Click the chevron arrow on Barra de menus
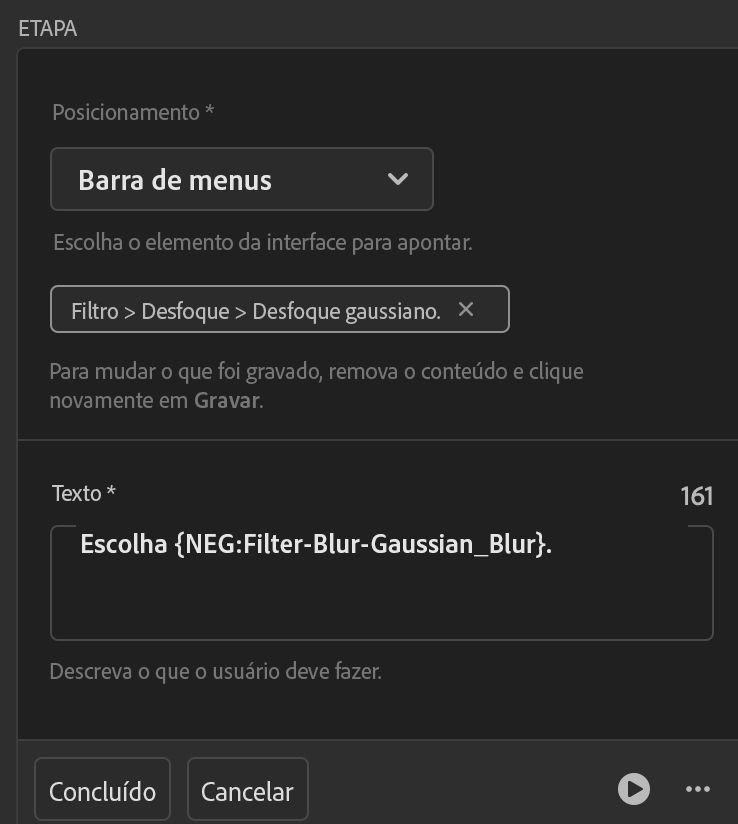The image size is (738, 824). point(397,180)
